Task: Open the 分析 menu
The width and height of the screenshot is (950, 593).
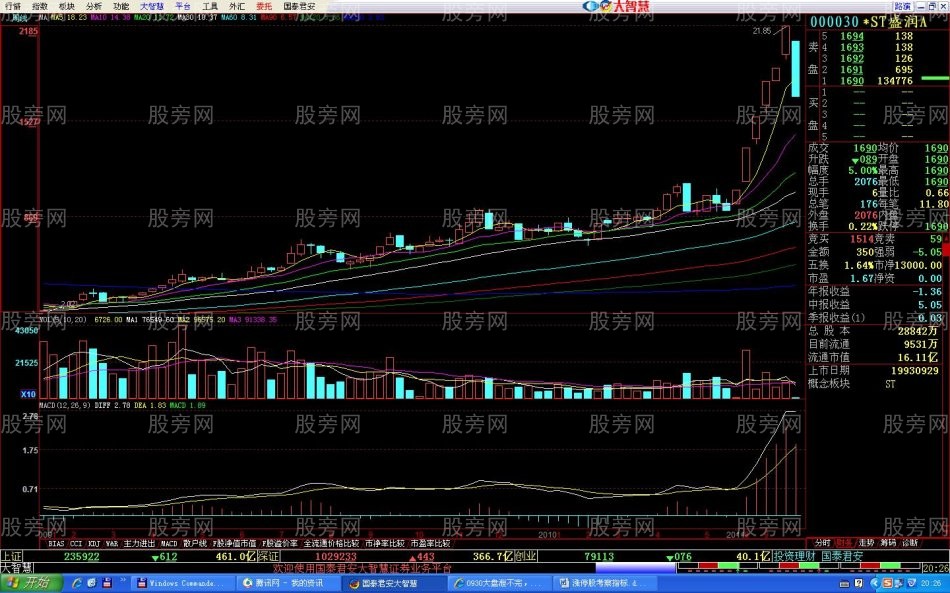Action: pyautogui.click(x=94, y=6)
